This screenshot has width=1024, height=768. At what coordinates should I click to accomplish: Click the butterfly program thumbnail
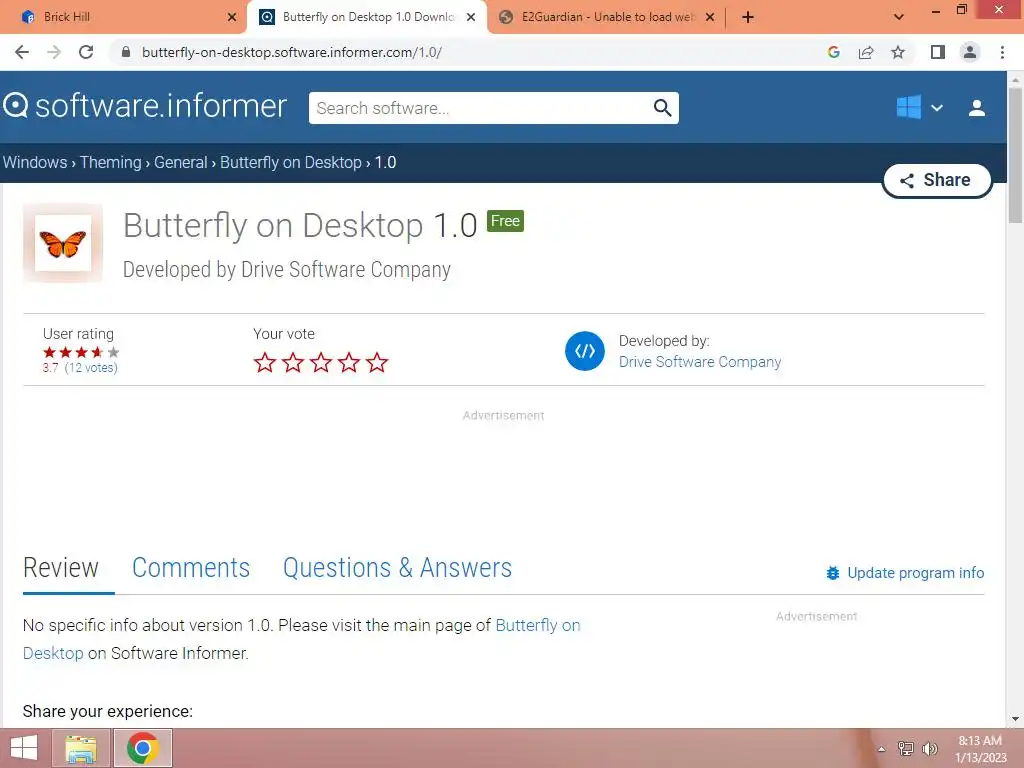point(63,243)
